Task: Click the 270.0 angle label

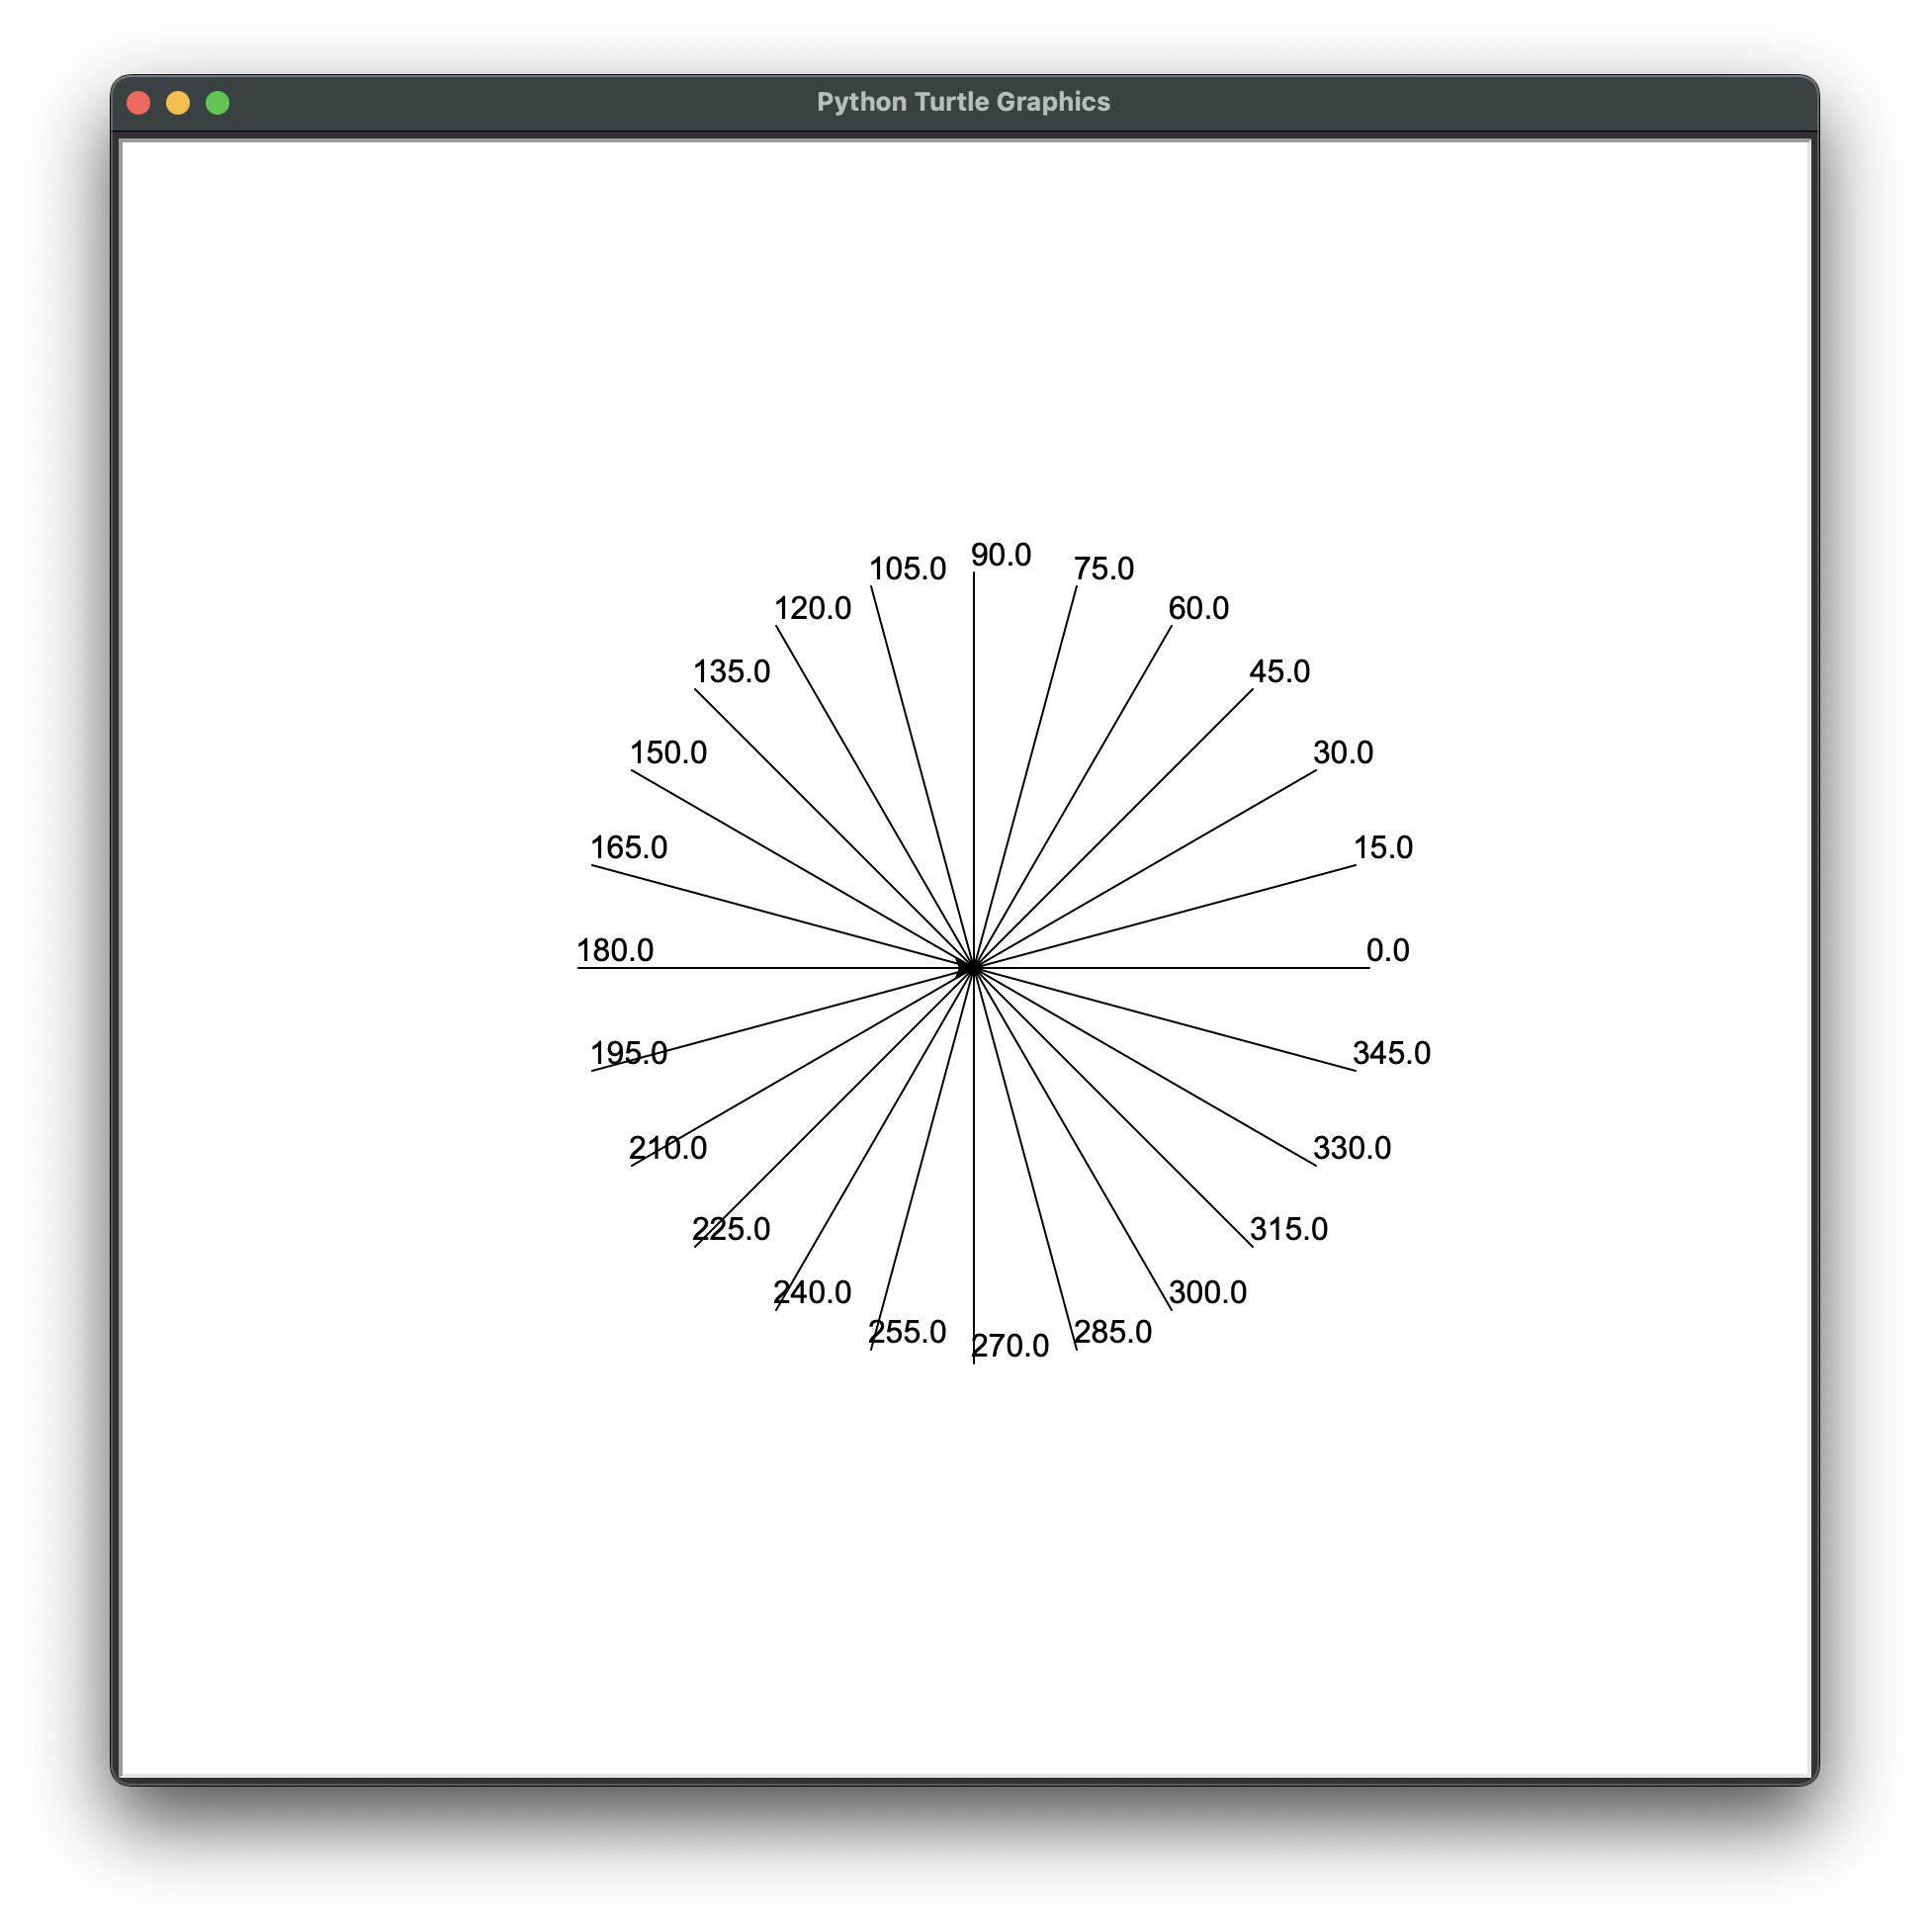Action: tap(1010, 1346)
